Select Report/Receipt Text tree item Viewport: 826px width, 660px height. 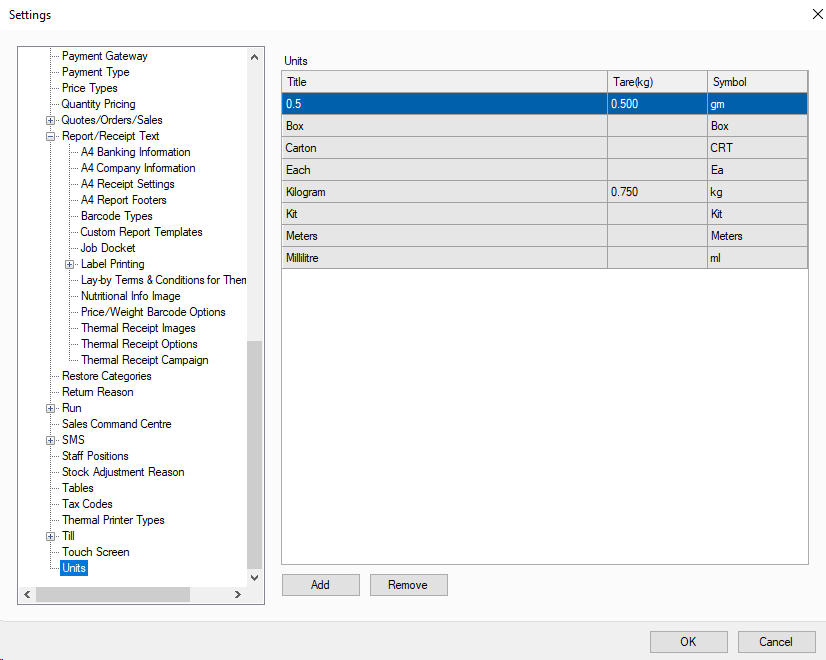(x=111, y=136)
